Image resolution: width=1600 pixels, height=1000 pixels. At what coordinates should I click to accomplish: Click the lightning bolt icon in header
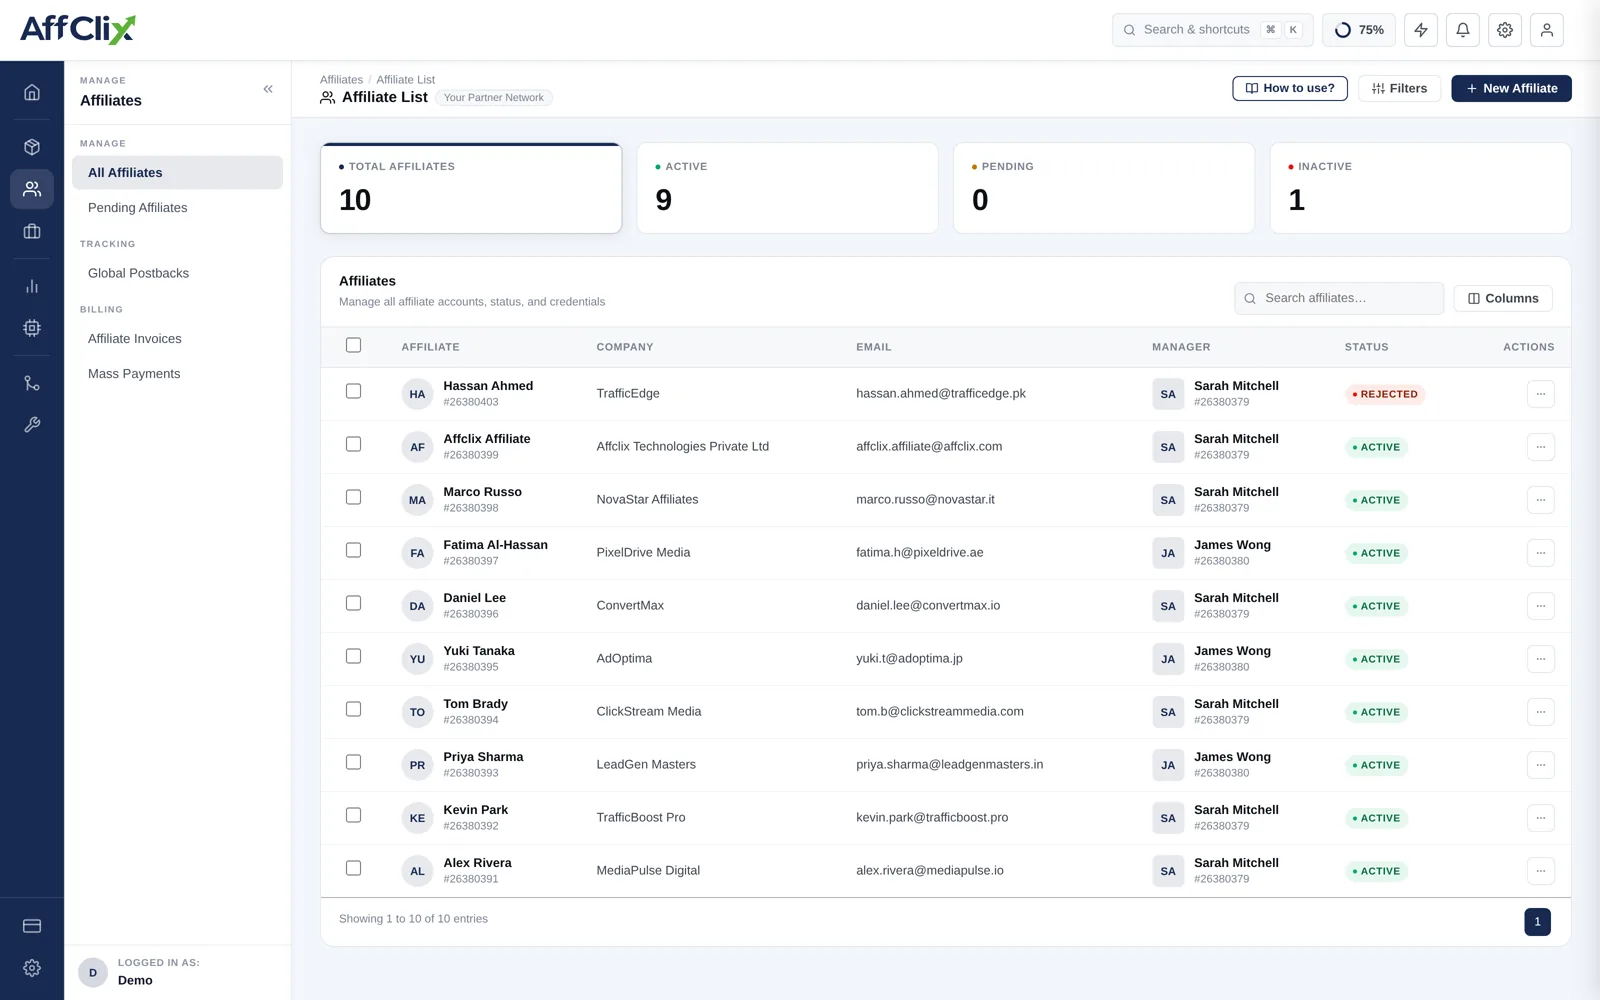click(1421, 30)
